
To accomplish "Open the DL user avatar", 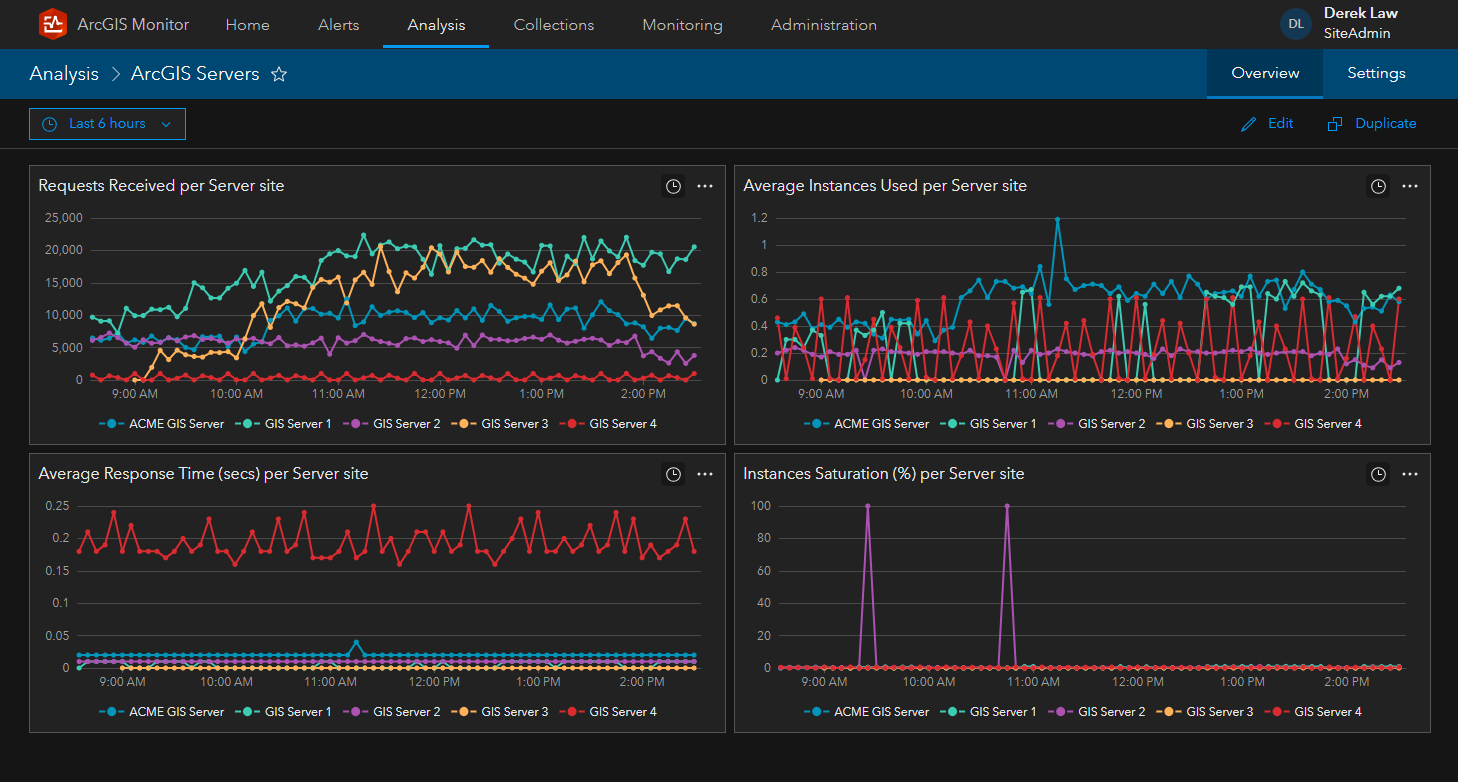I will [x=1296, y=24].
